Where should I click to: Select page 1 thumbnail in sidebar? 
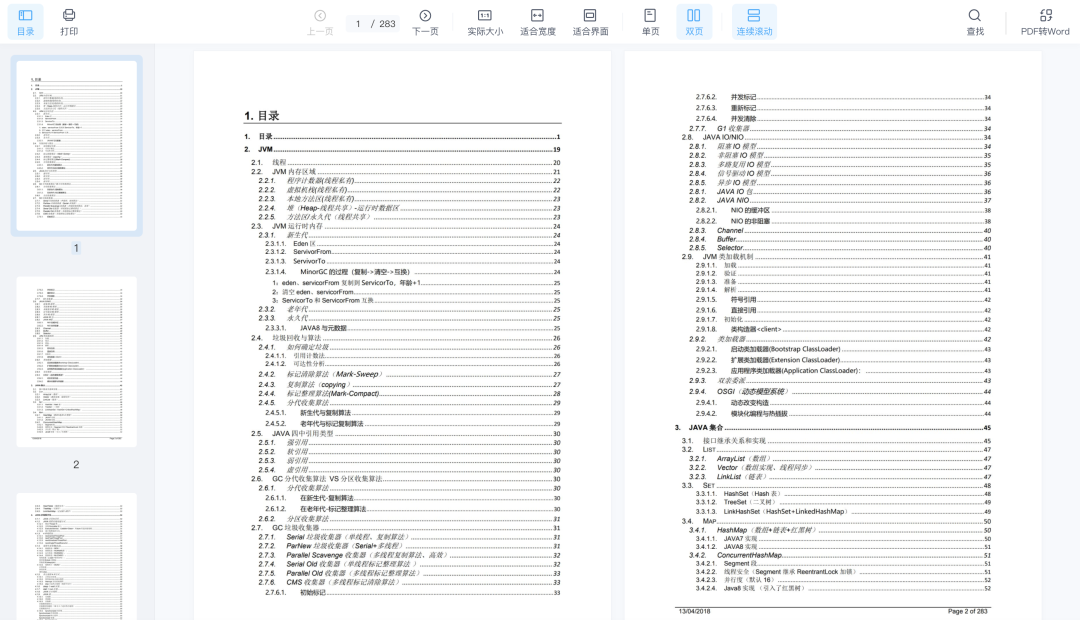tap(76, 146)
